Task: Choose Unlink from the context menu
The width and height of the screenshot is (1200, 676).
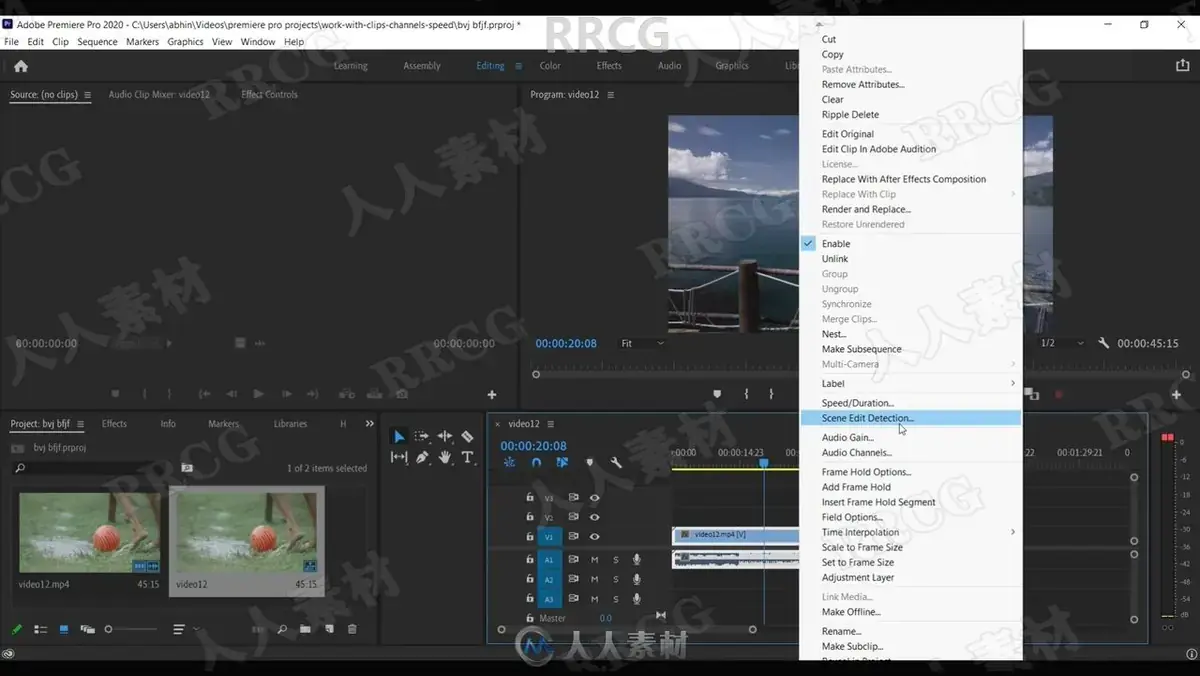Action: [x=911, y=259]
